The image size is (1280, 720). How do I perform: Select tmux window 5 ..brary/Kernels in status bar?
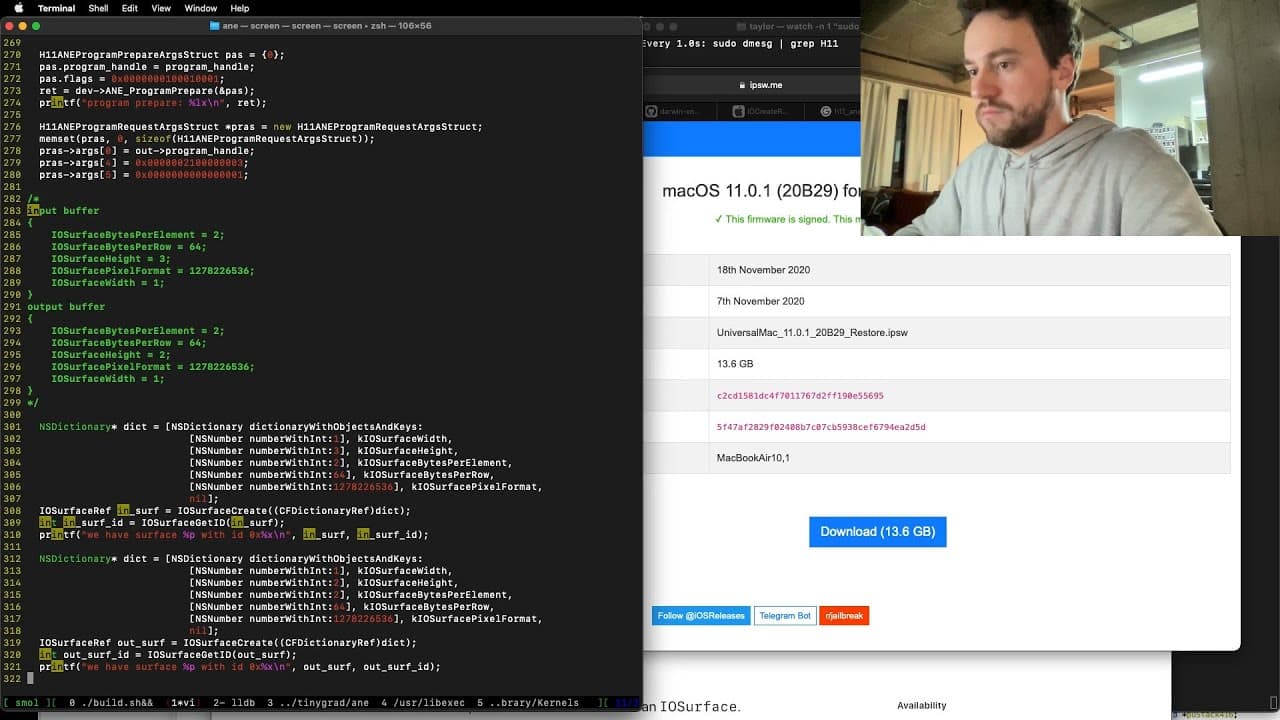(530, 703)
